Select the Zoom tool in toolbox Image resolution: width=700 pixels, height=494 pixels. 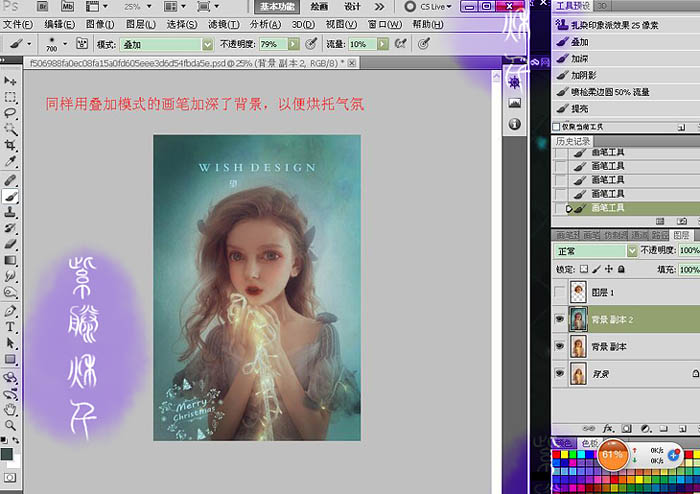click(x=10, y=425)
